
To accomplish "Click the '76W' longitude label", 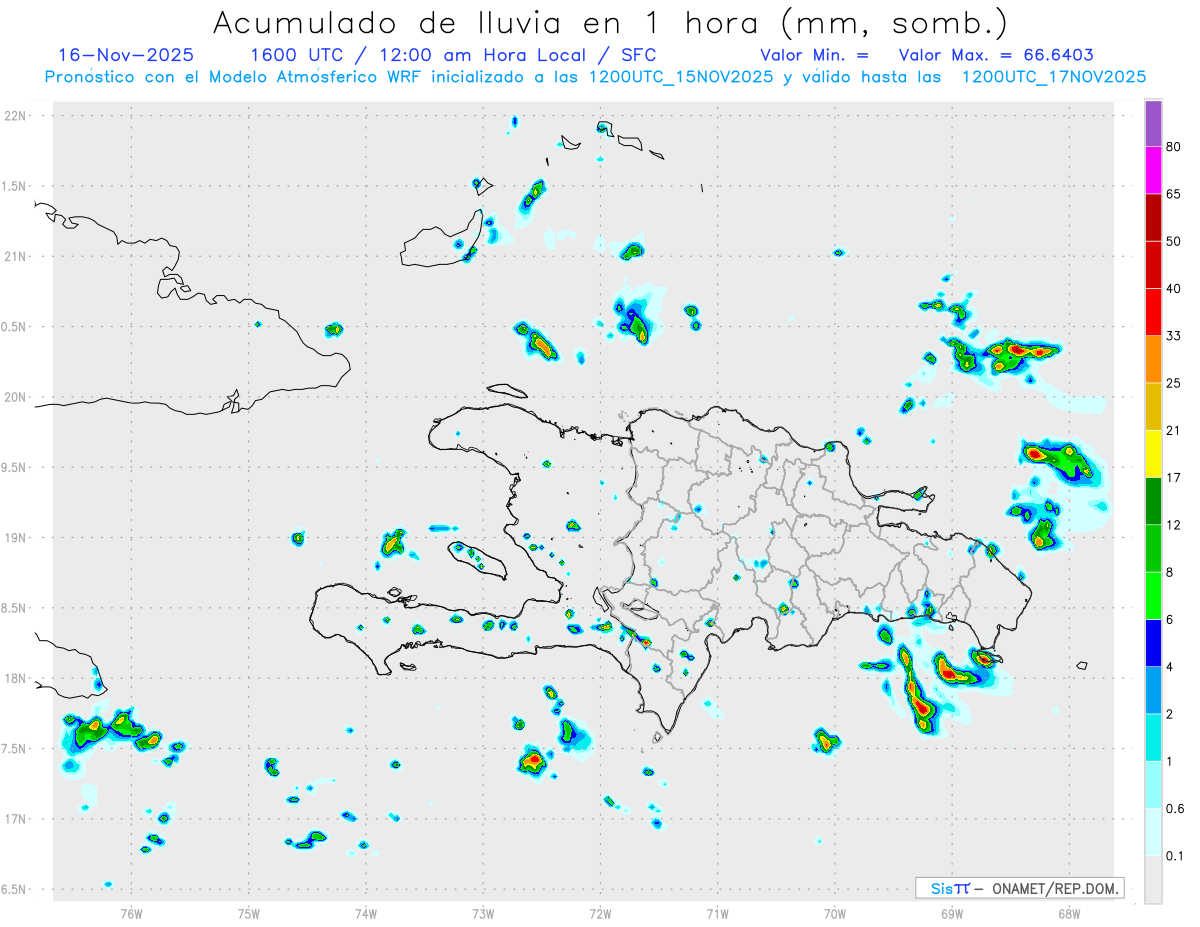I will click(x=131, y=913).
